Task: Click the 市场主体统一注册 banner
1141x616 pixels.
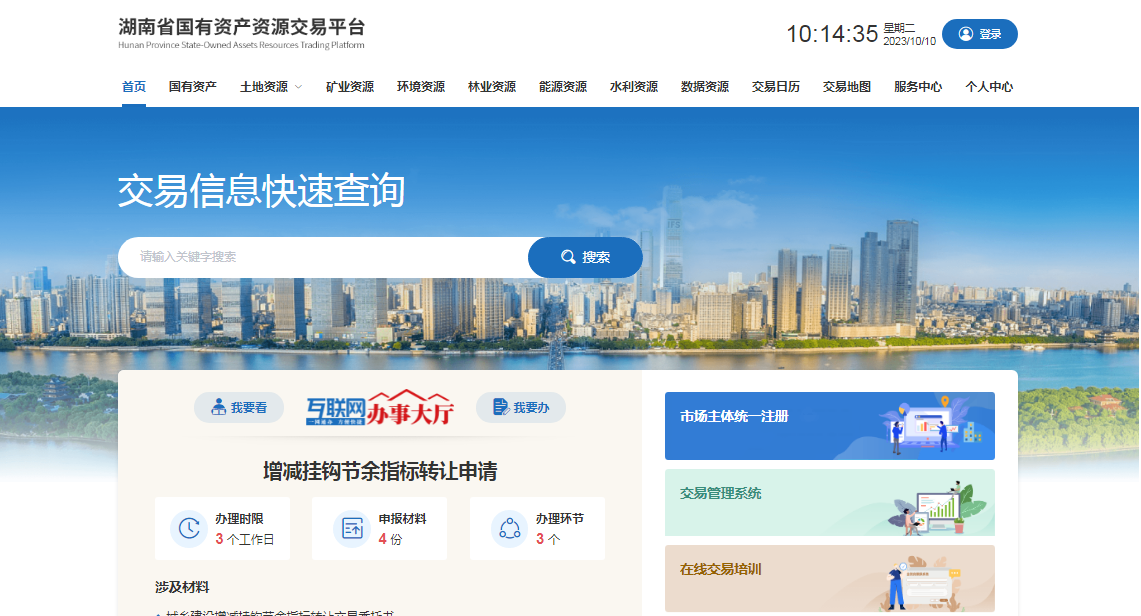Action: click(829, 426)
